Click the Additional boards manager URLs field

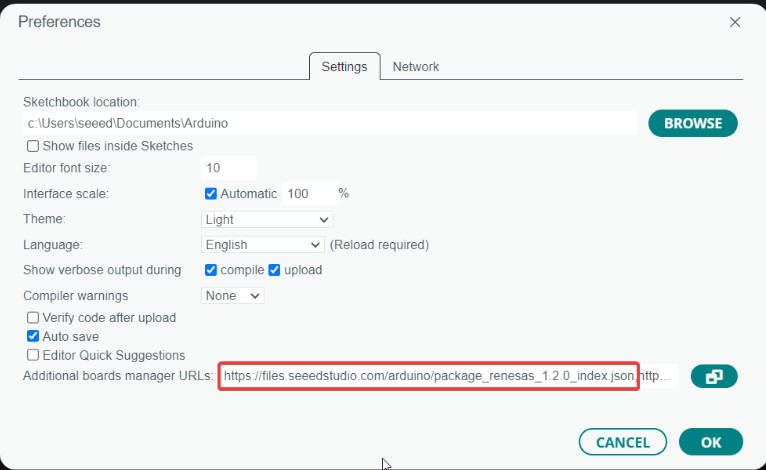tap(448, 376)
